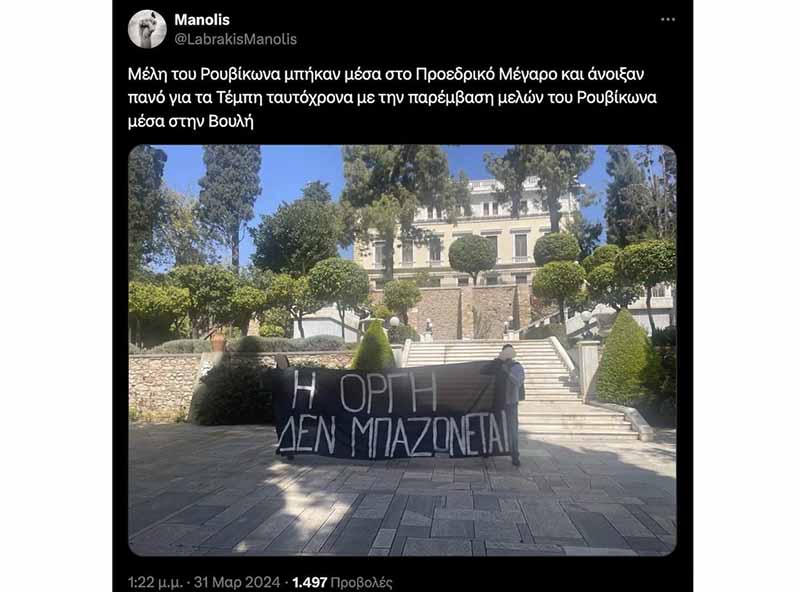Viewport: 800px width, 592px height.
Task: Enlarge the attached tweet photo
Action: tap(402, 350)
